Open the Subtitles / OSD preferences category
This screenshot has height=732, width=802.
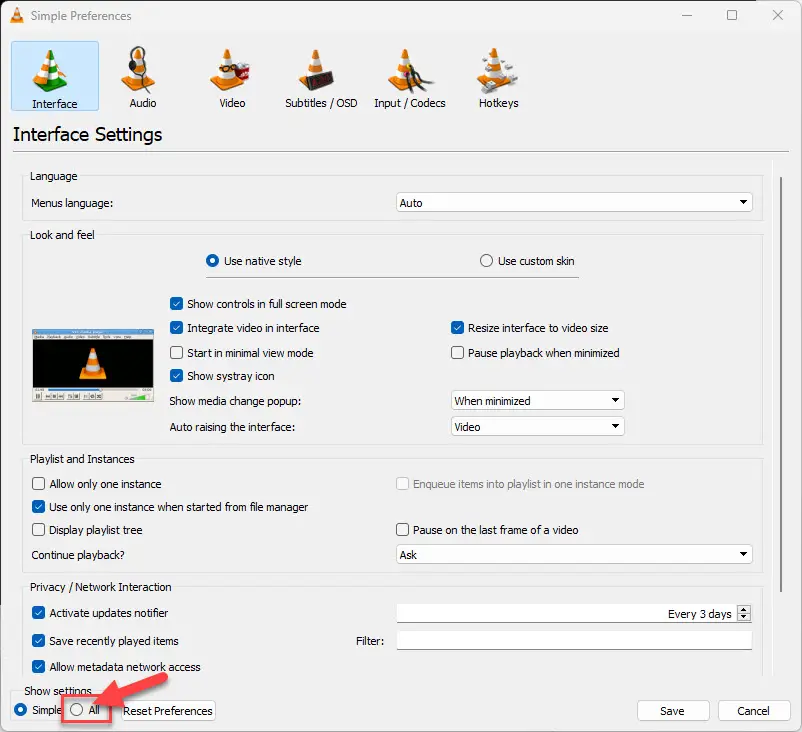coord(321,77)
